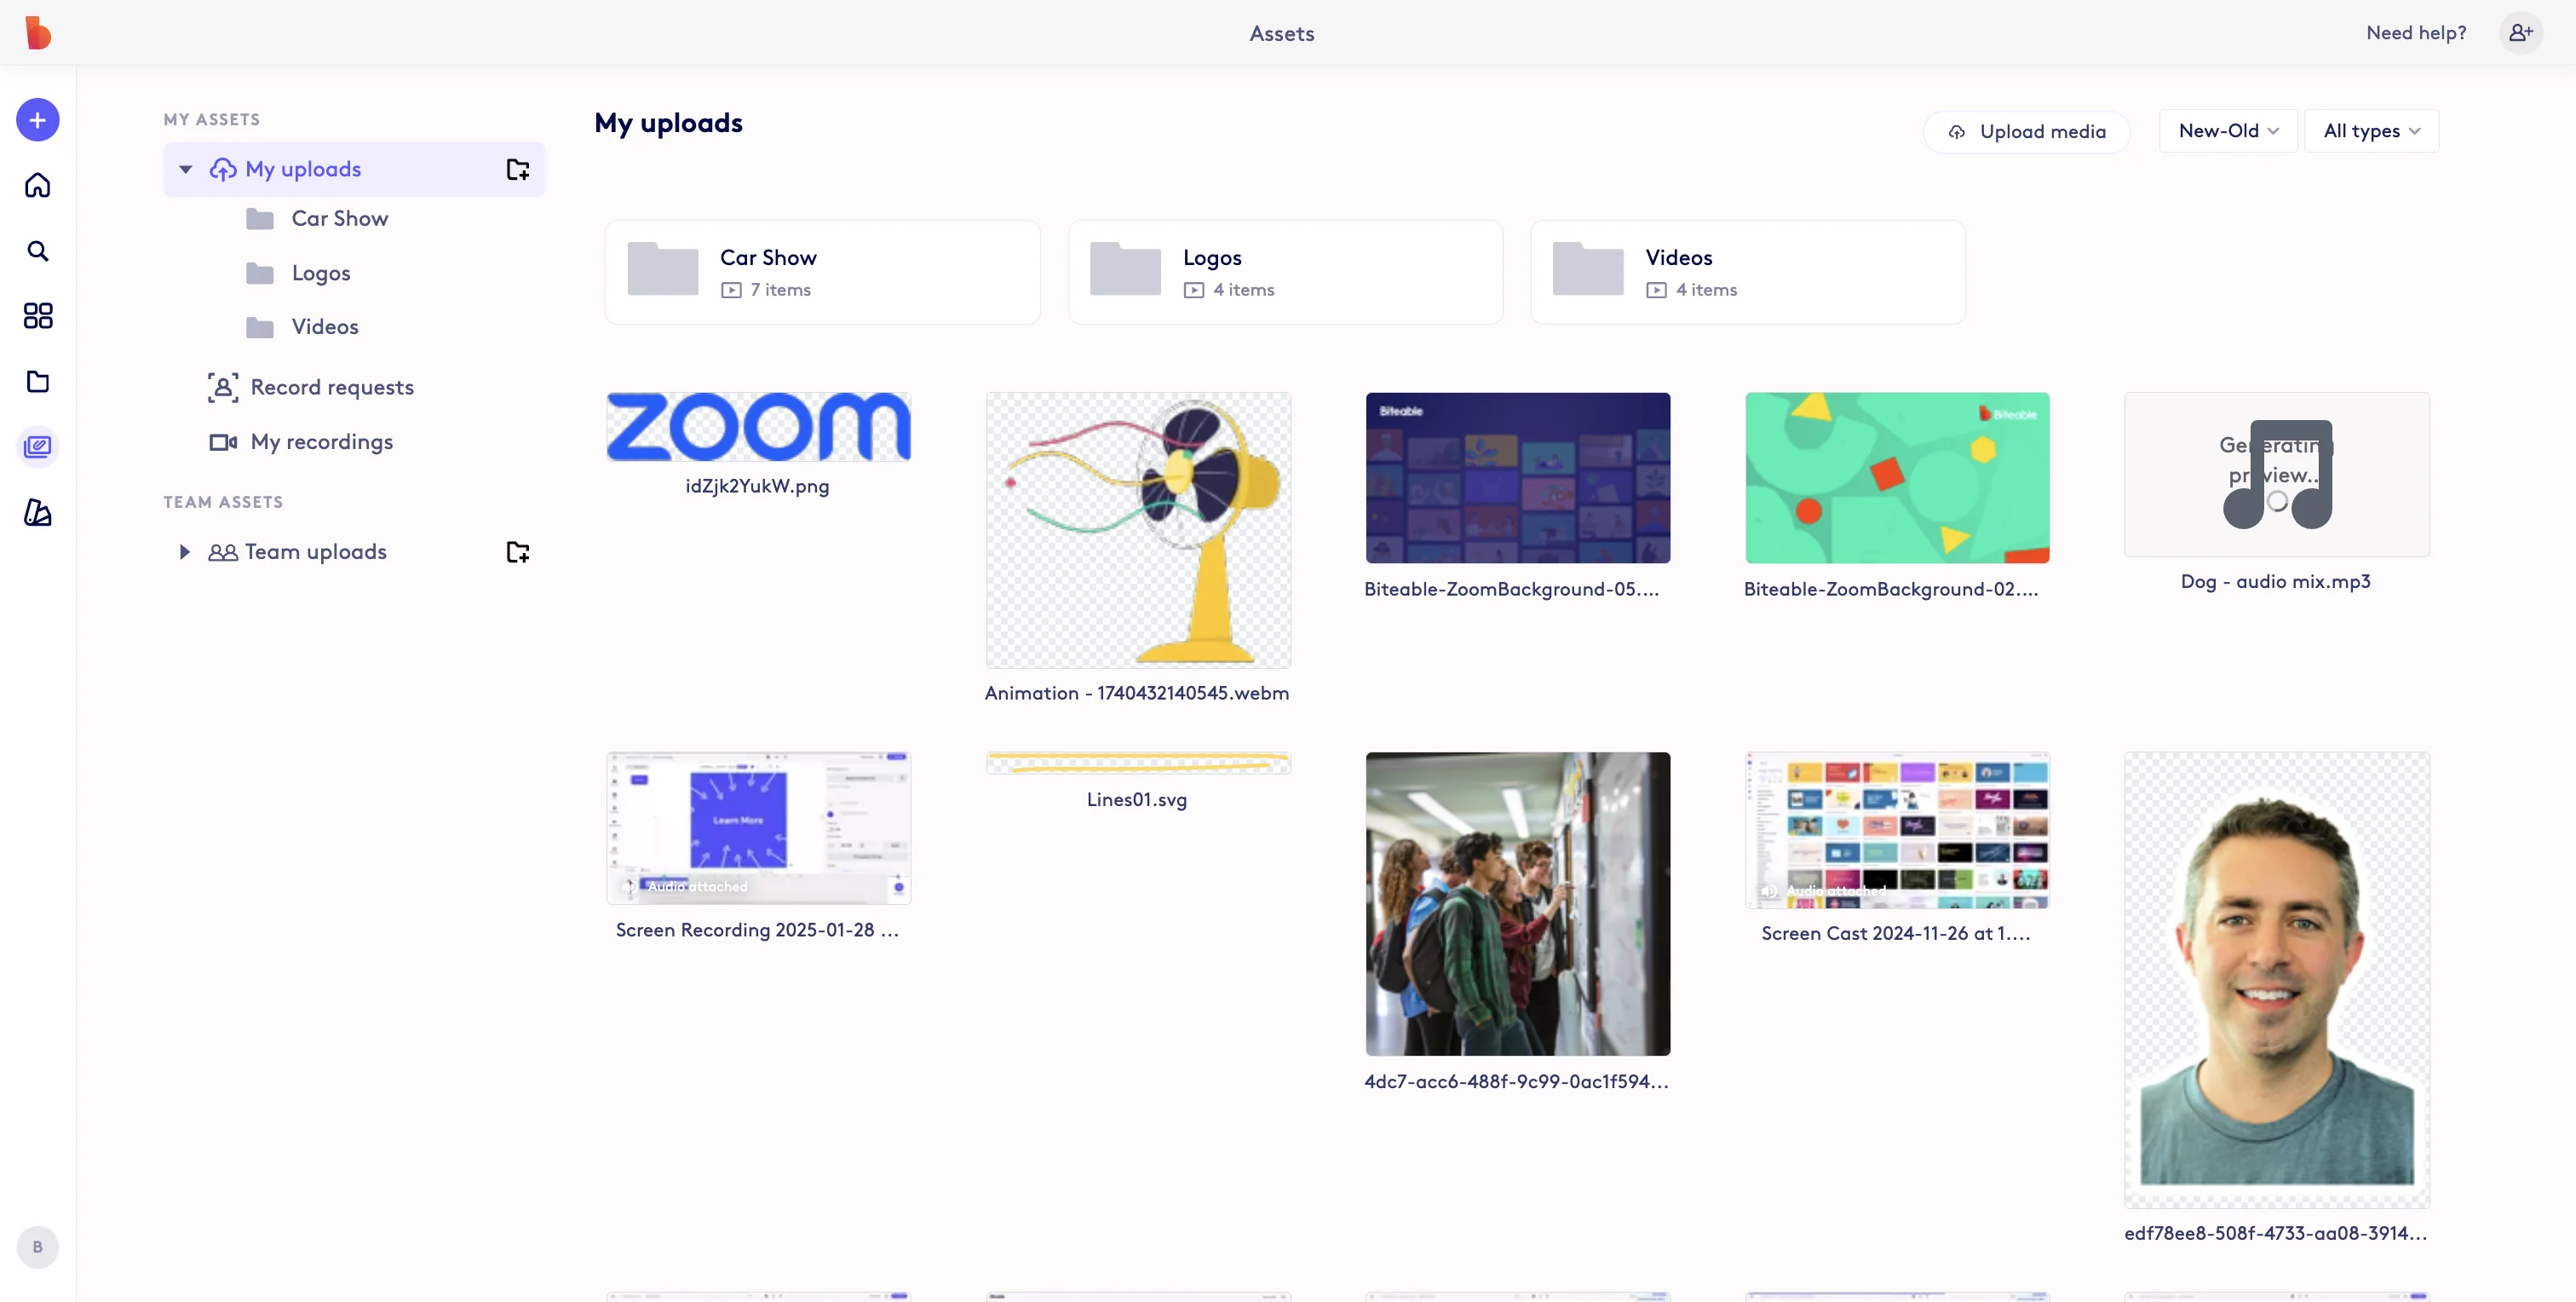Expand the Team uploads section
The height and width of the screenshot is (1302, 2576).
[184, 551]
